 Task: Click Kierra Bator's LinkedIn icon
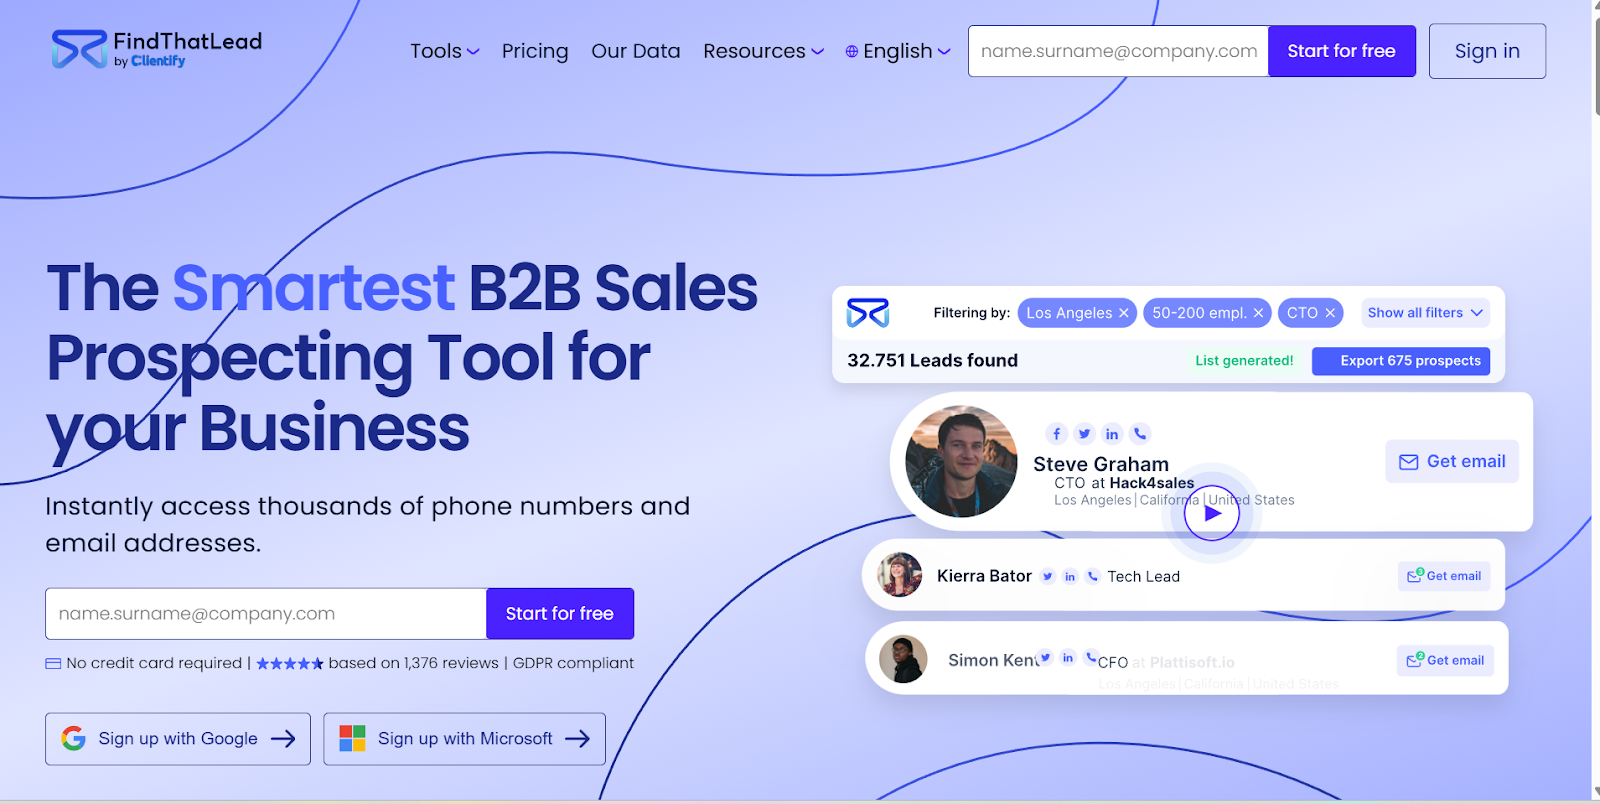pyautogui.click(x=1070, y=576)
